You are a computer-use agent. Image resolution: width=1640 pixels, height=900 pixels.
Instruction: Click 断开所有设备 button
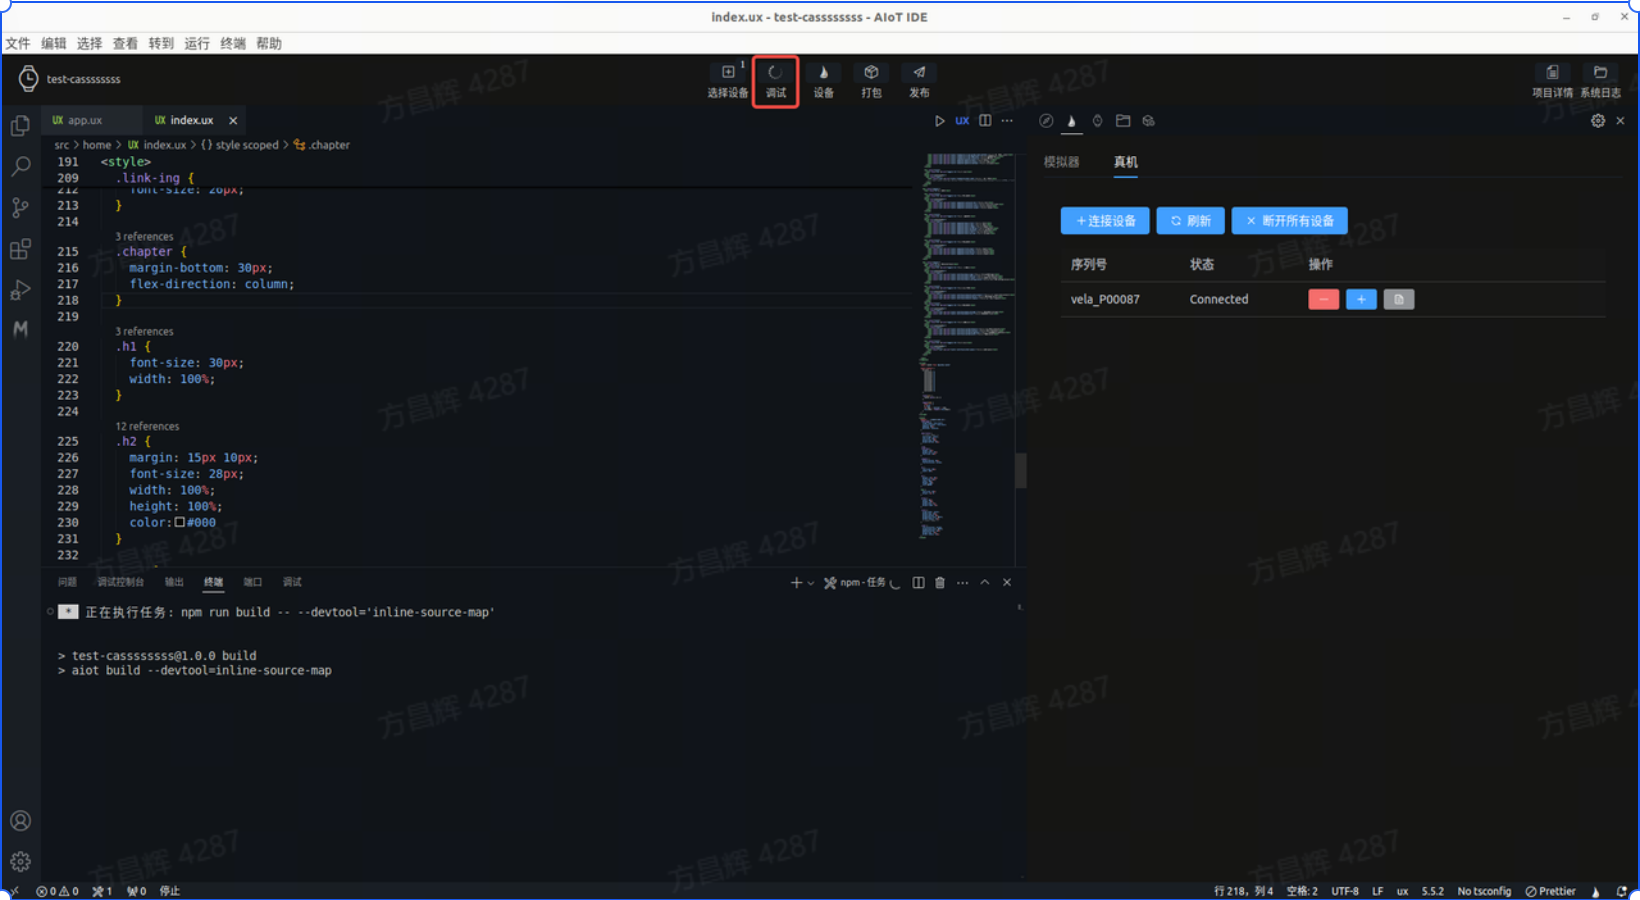tap(1289, 221)
